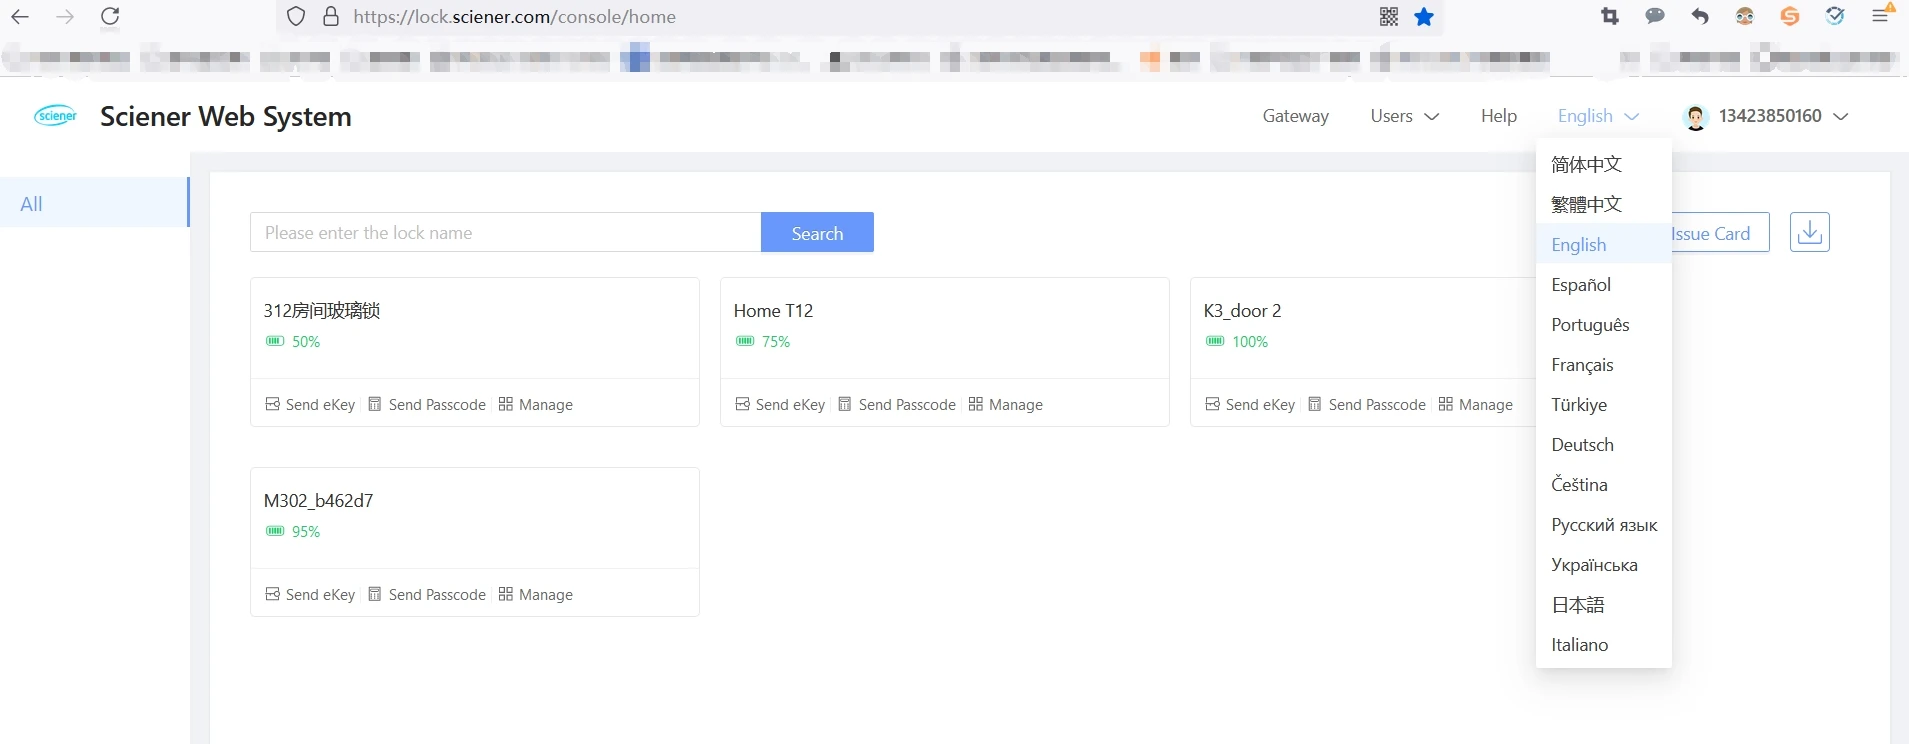The image size is (1909, 744).
Task: Click the Search button
Action: 817,232
